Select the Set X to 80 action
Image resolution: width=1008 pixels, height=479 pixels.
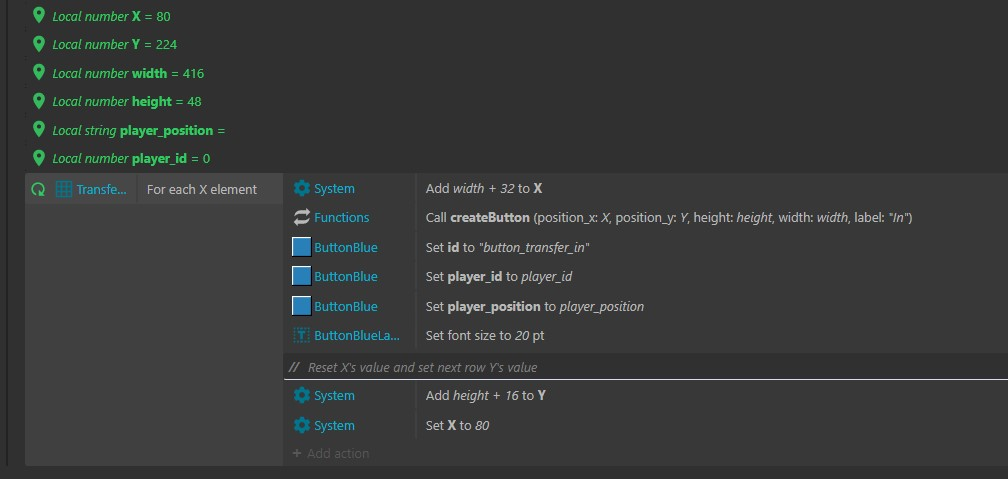[x=457, y=426]
